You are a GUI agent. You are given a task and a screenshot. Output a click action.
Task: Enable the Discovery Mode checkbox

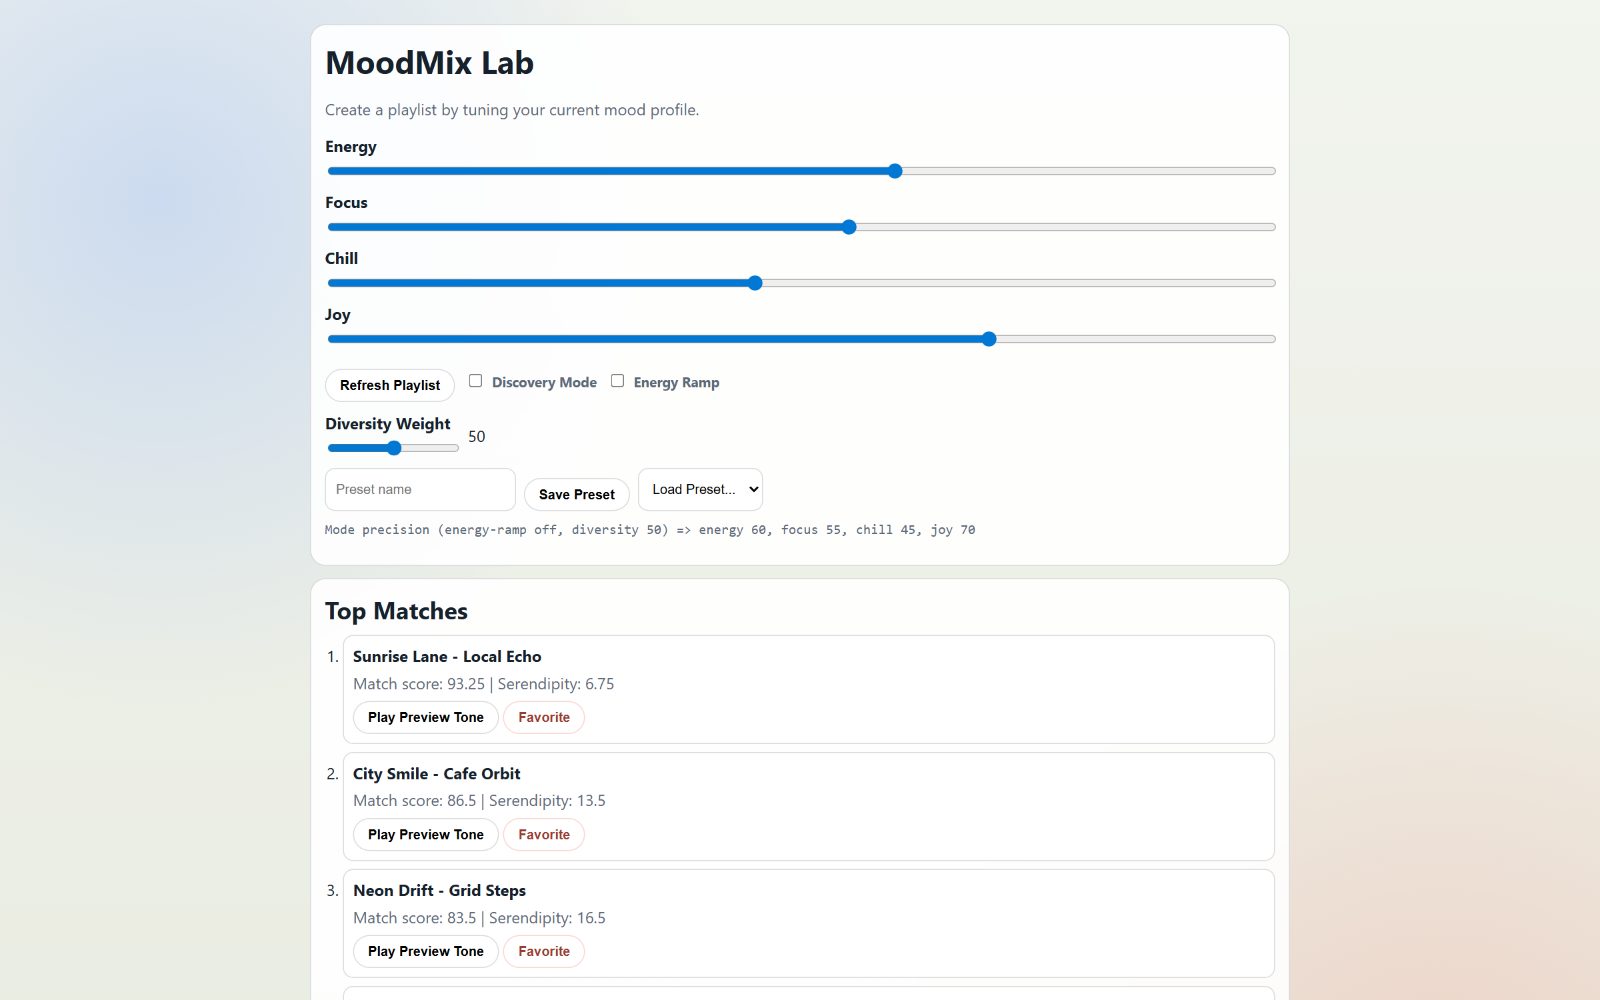476,381
